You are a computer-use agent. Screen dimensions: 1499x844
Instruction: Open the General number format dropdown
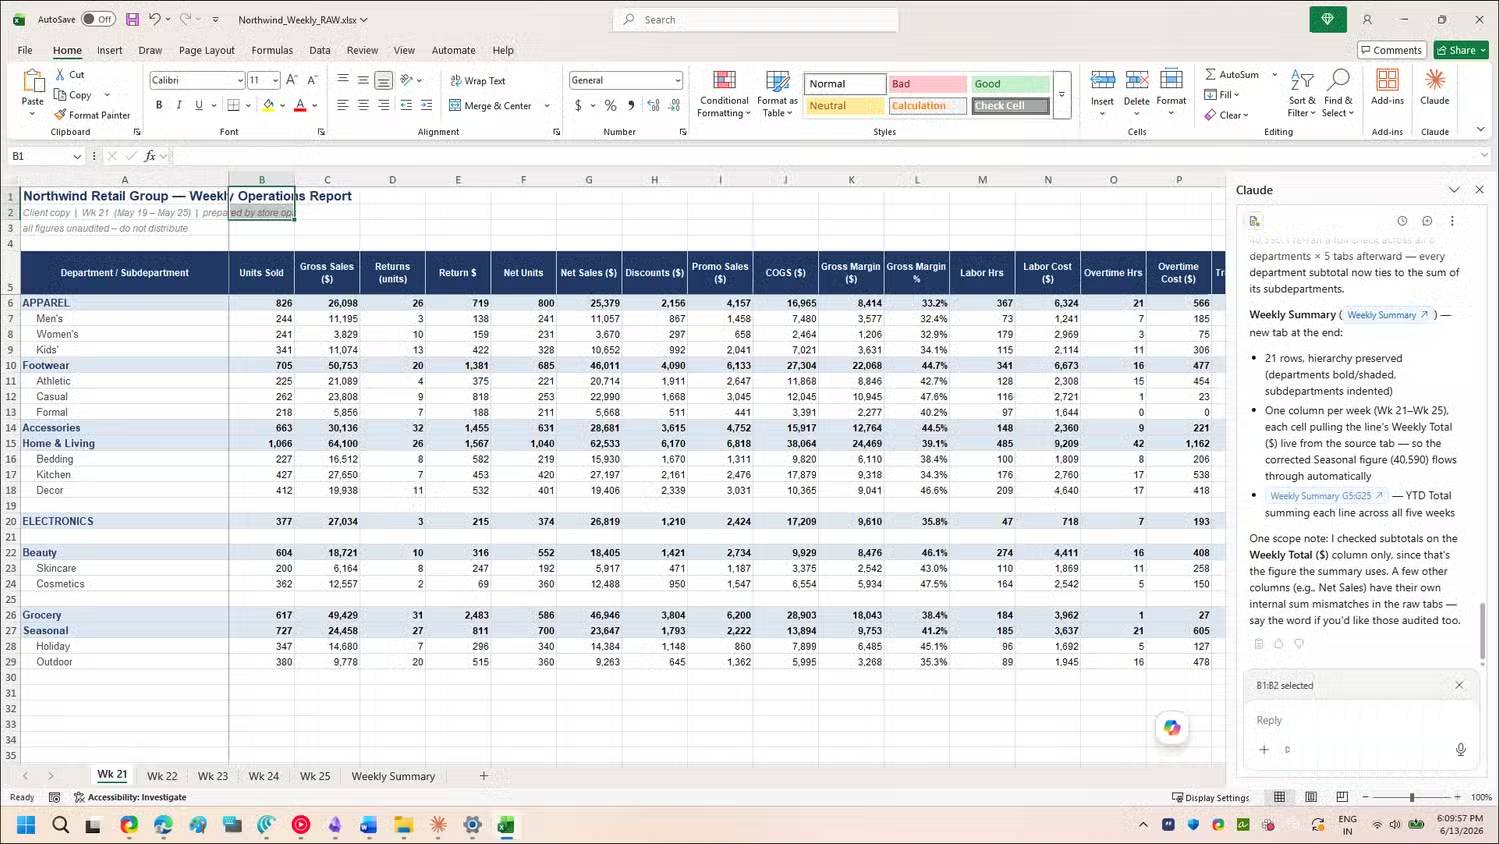[x=677, y=80]
